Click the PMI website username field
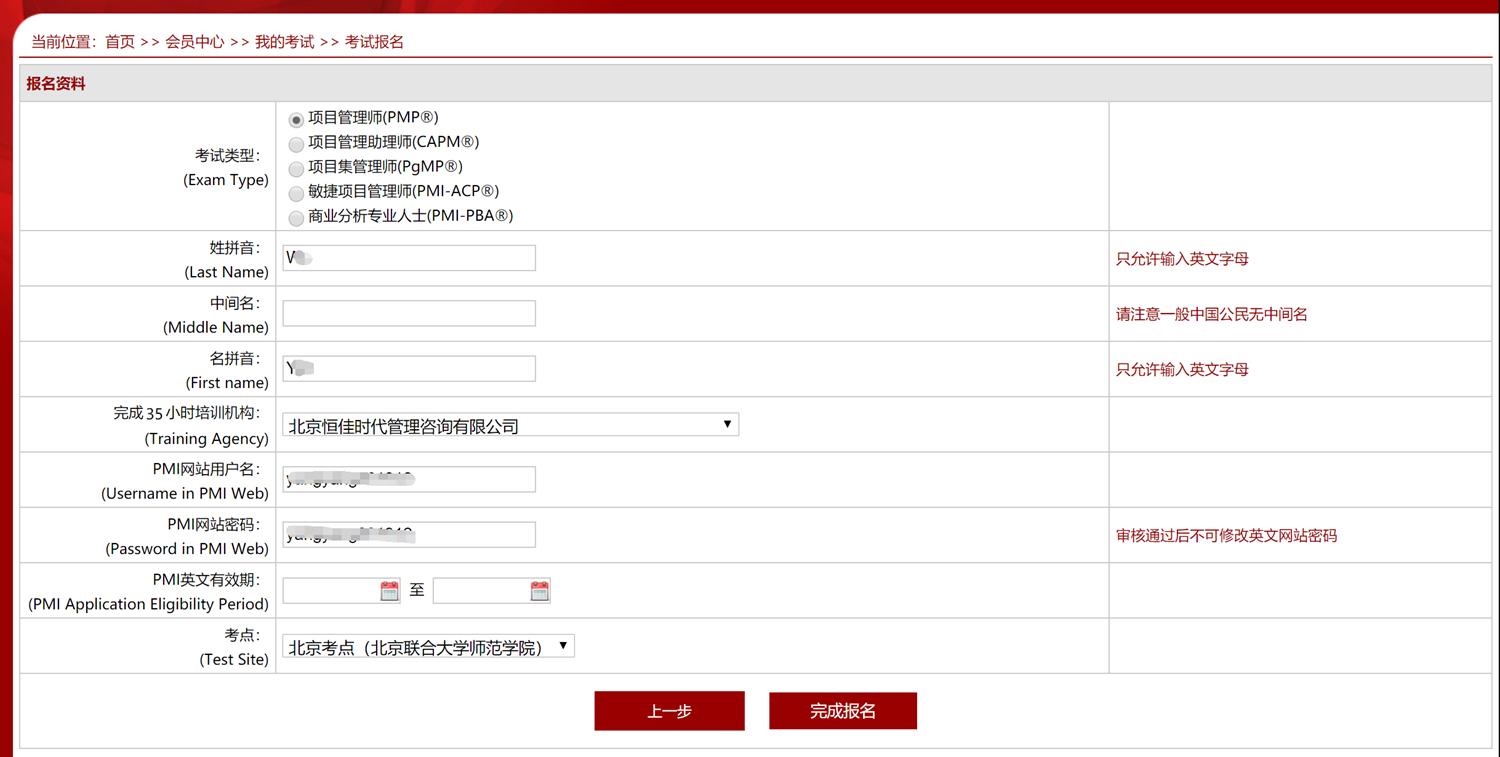Viewport: 1500px width, 757px height. point(408,479)
